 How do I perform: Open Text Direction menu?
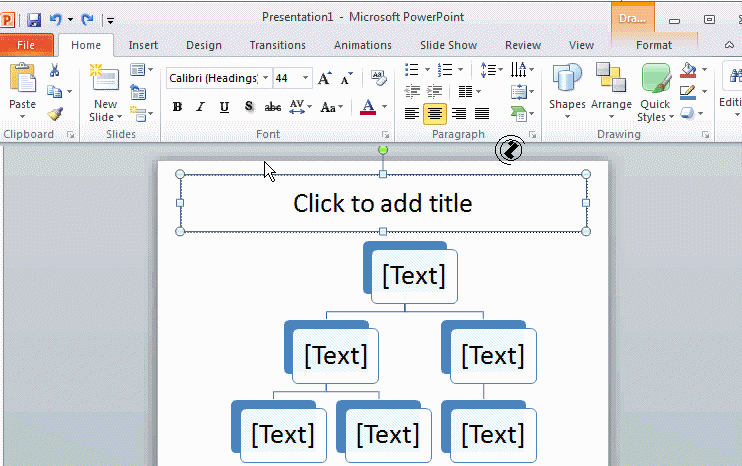point(522,70)
